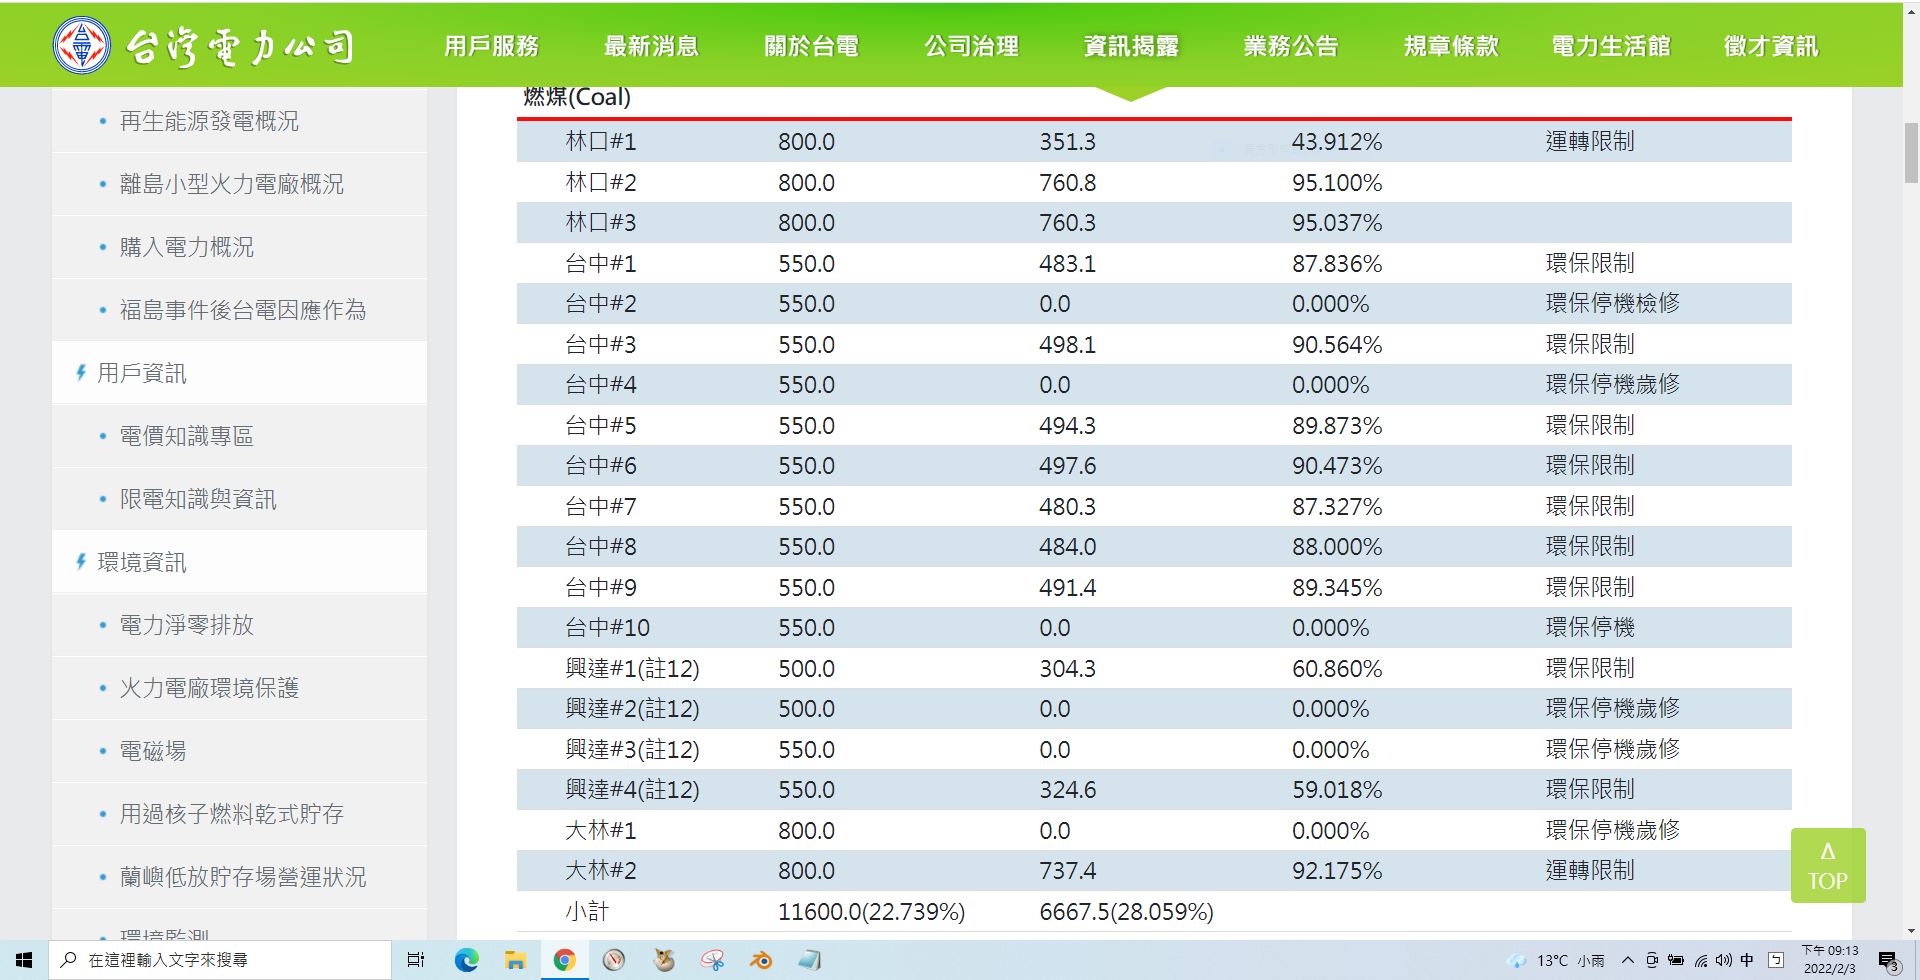This screenshot has height=980, width=1920.
Task: Show hidden system tray icons
Action: [x=1628, y=960]
